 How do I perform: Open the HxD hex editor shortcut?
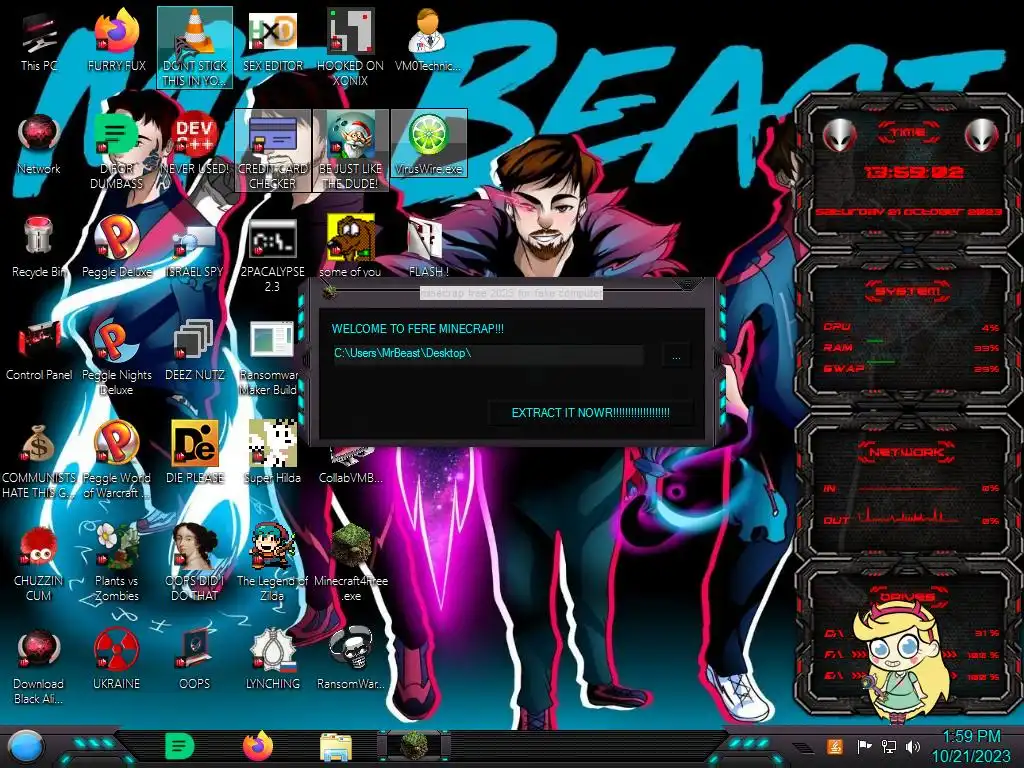coord(272,39)
